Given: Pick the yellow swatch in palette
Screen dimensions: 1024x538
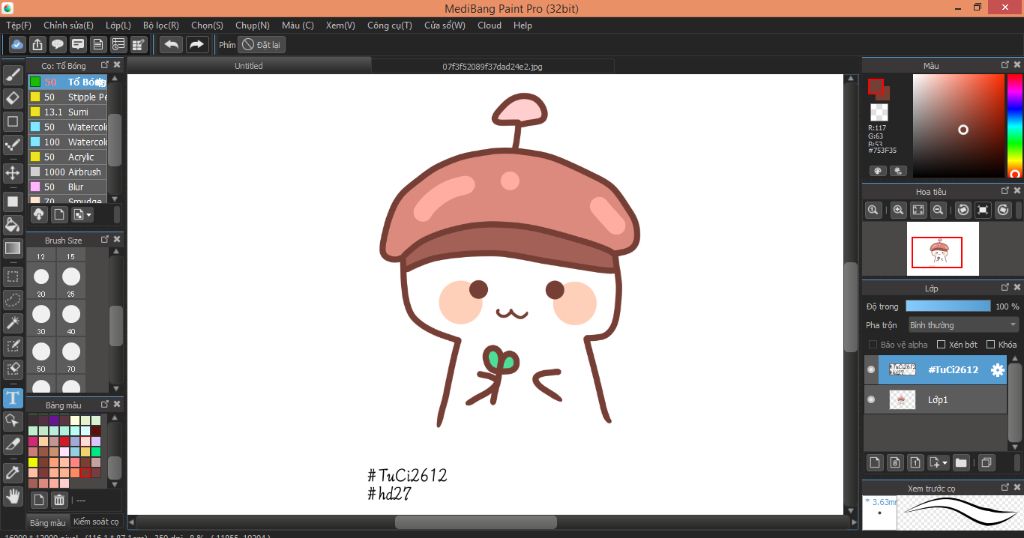Looking at the screenshot, I should (x=33, y=462).
